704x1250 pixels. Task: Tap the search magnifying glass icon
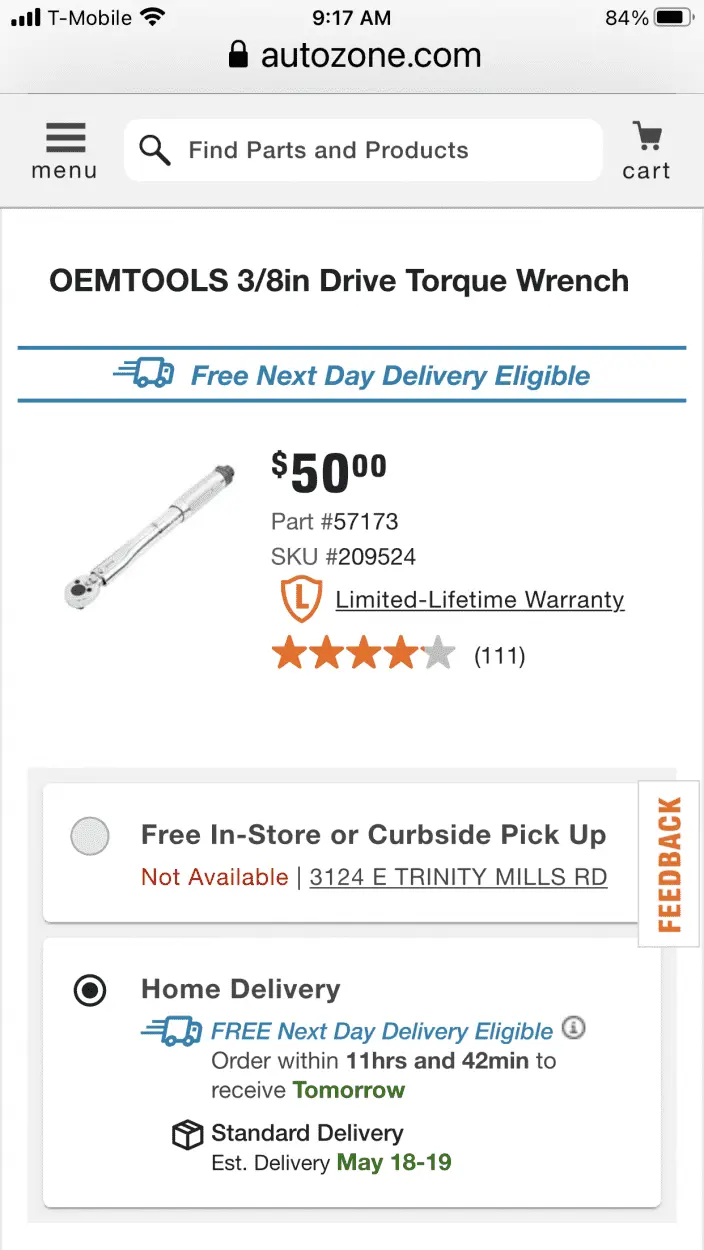155,150
